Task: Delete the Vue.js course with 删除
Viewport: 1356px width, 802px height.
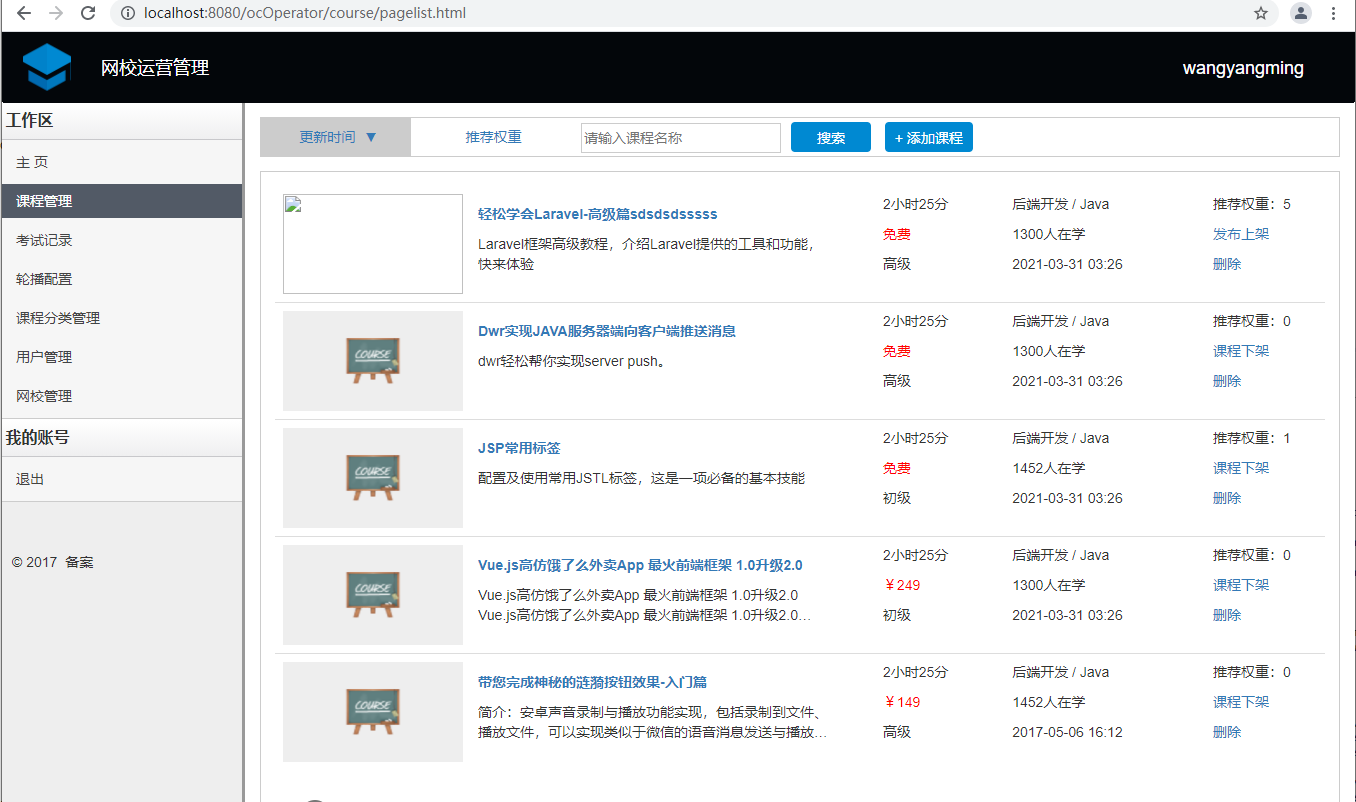Action: click(1226, 615)
